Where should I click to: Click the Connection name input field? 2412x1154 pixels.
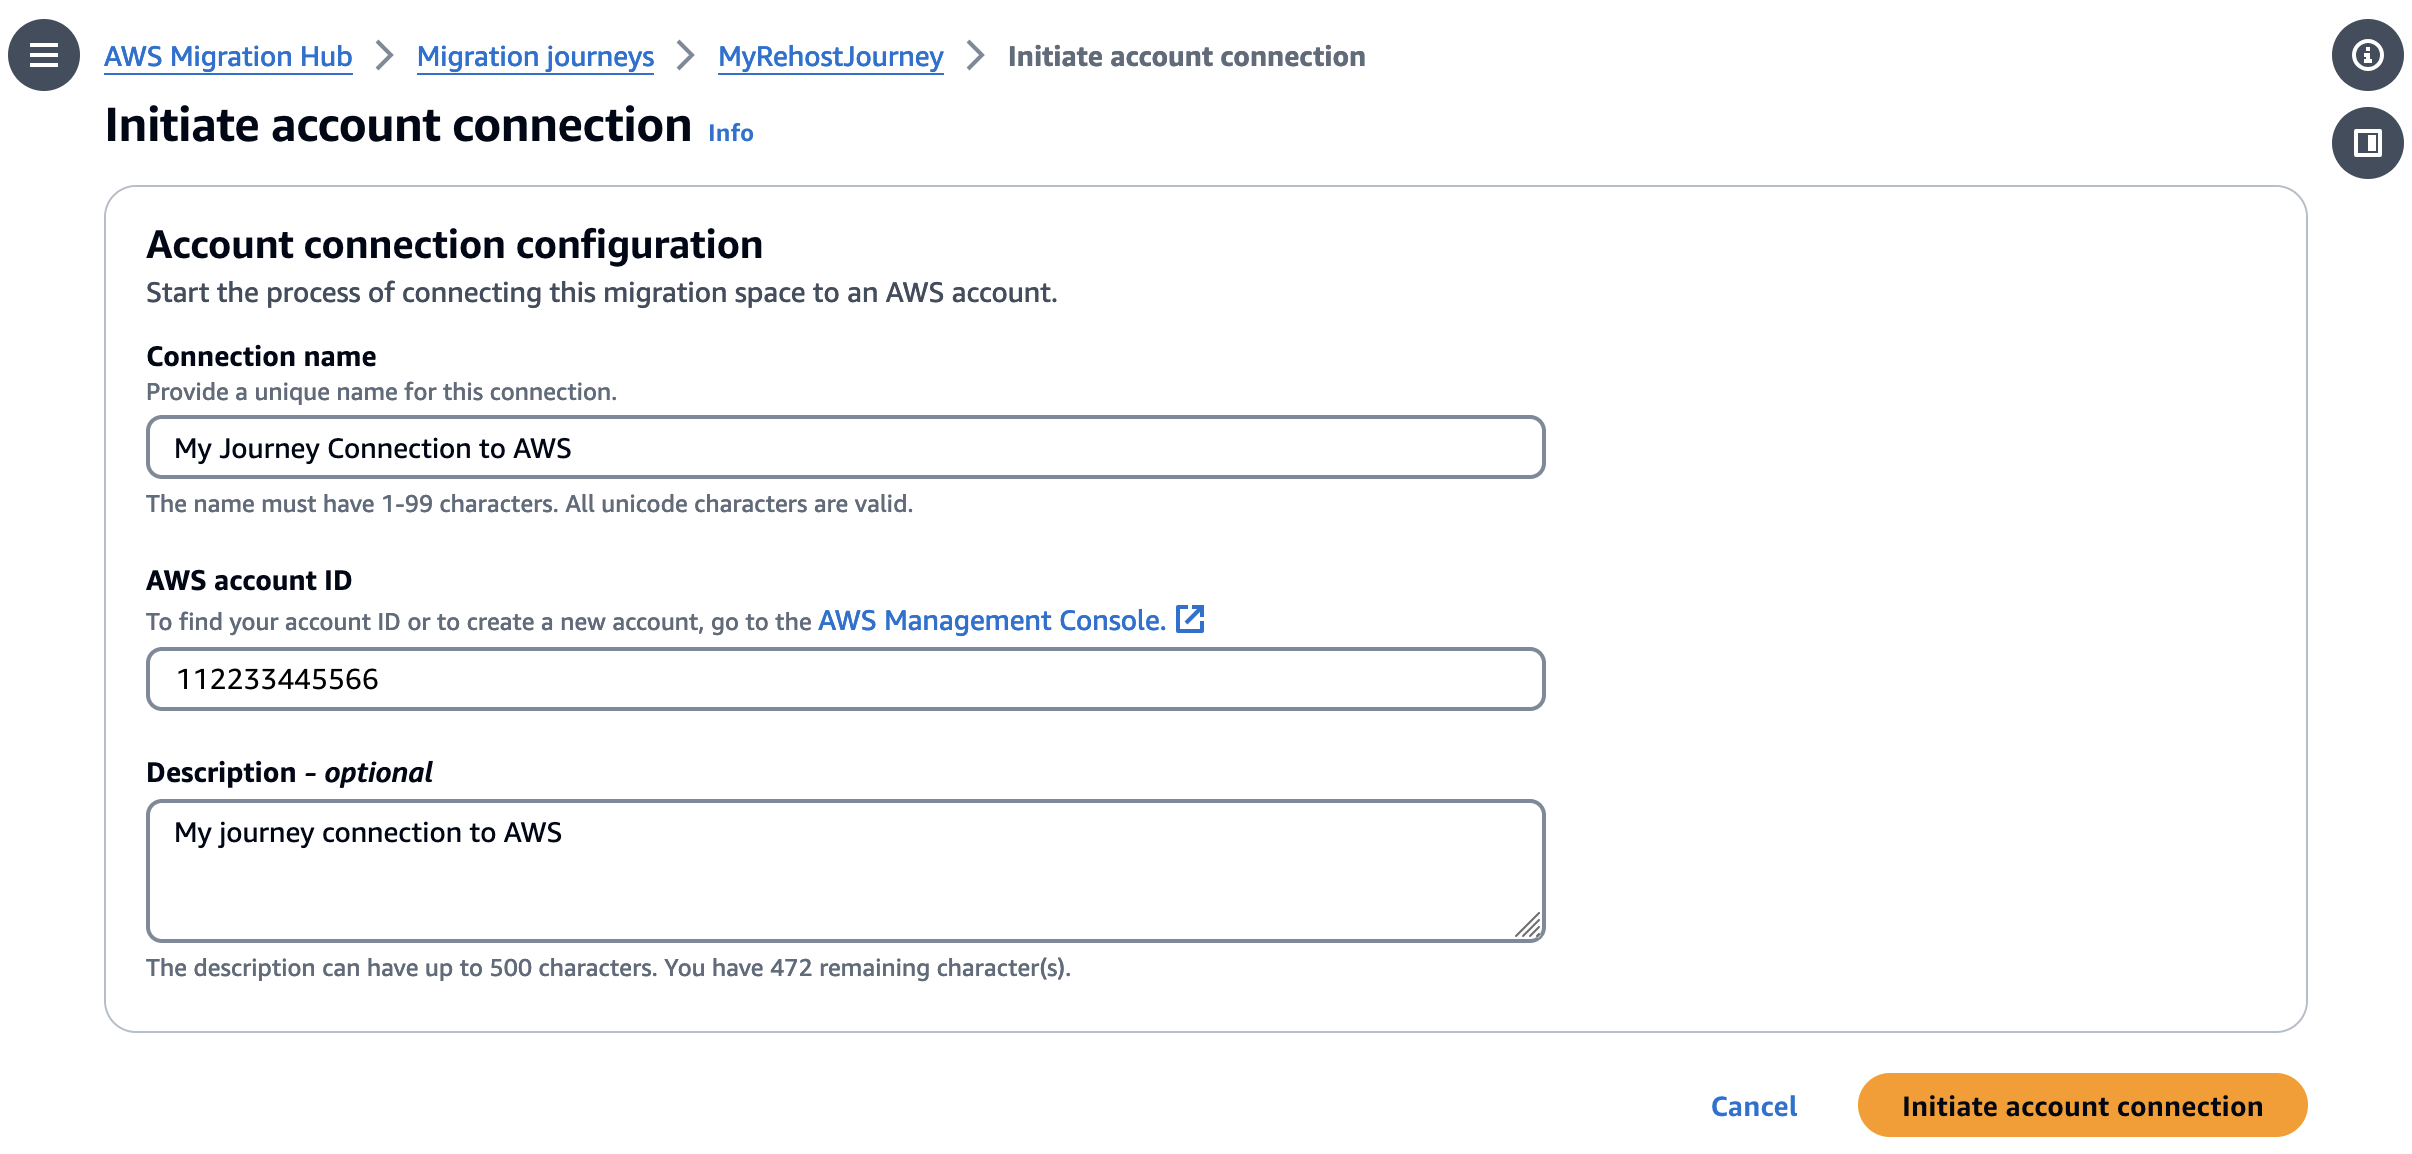[845, 447]
